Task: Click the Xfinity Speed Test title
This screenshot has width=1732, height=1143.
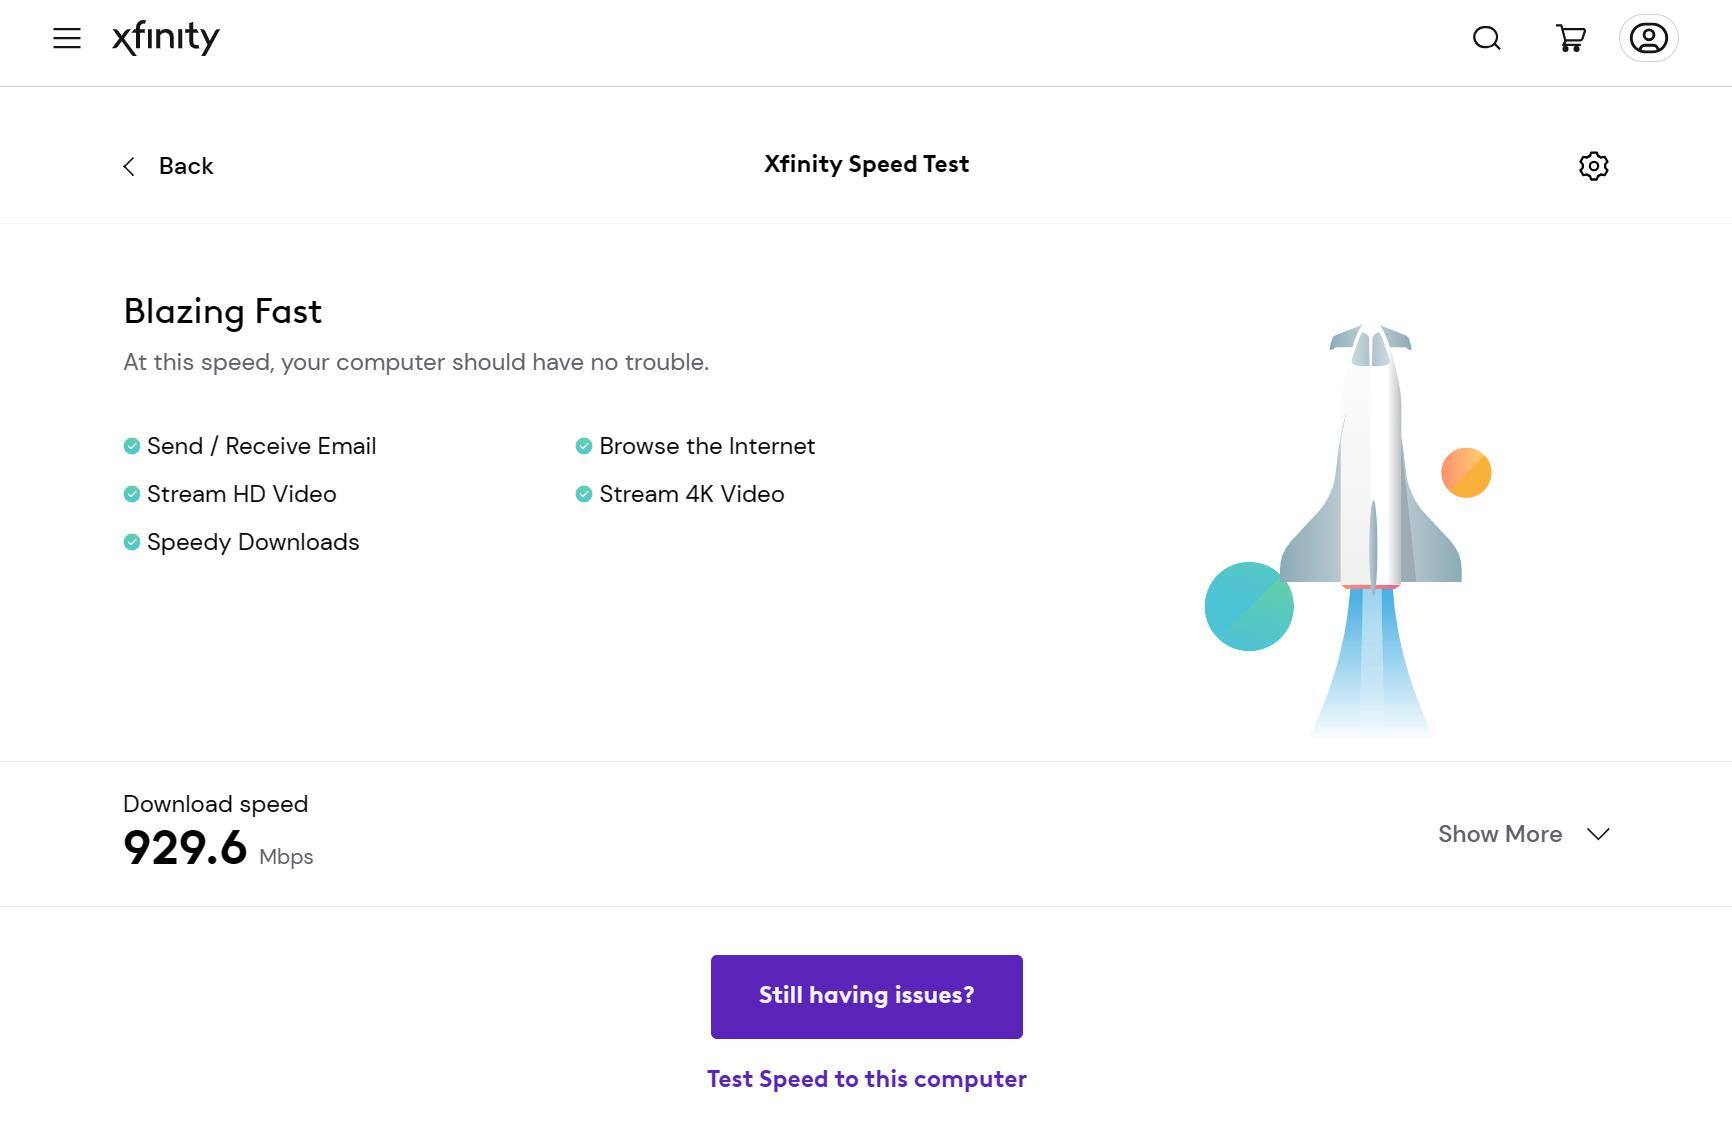Action: click(866, 164)
